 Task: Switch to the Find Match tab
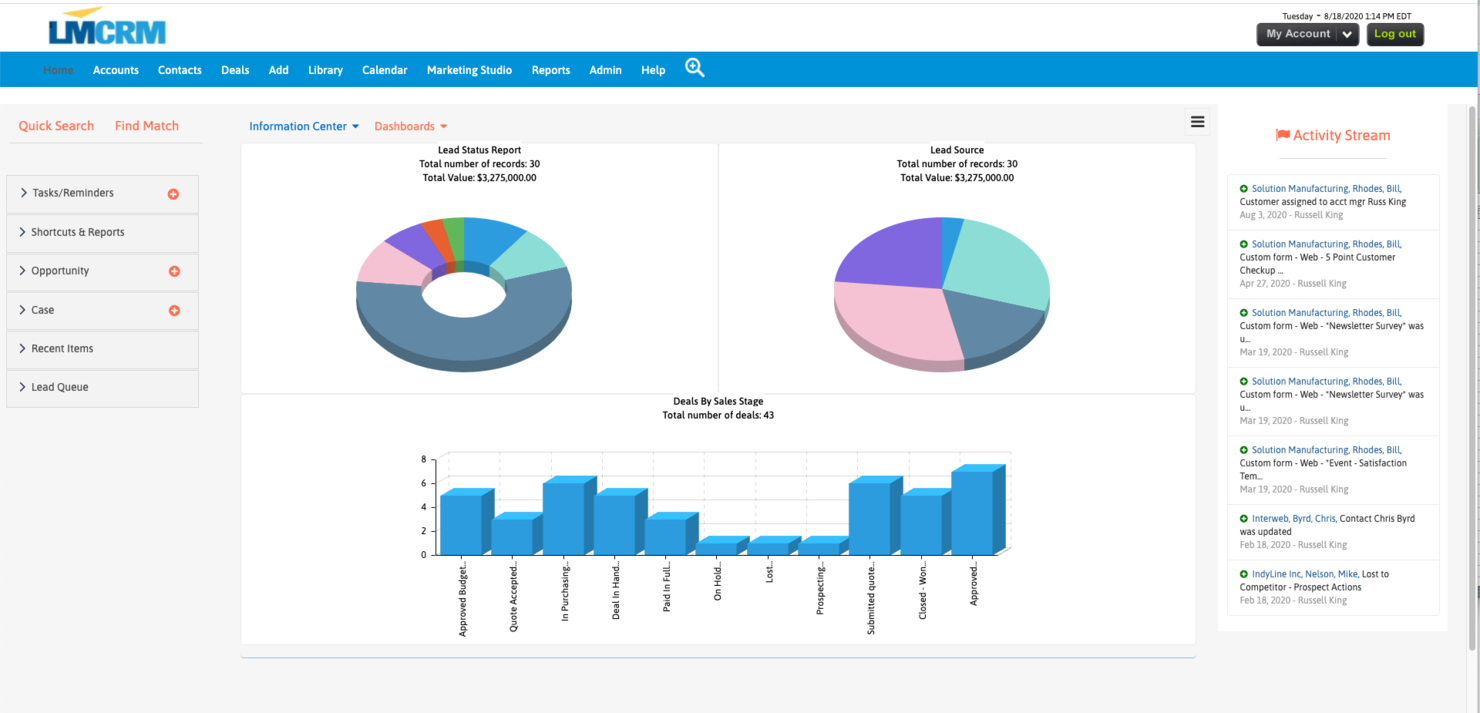[146, 125]
